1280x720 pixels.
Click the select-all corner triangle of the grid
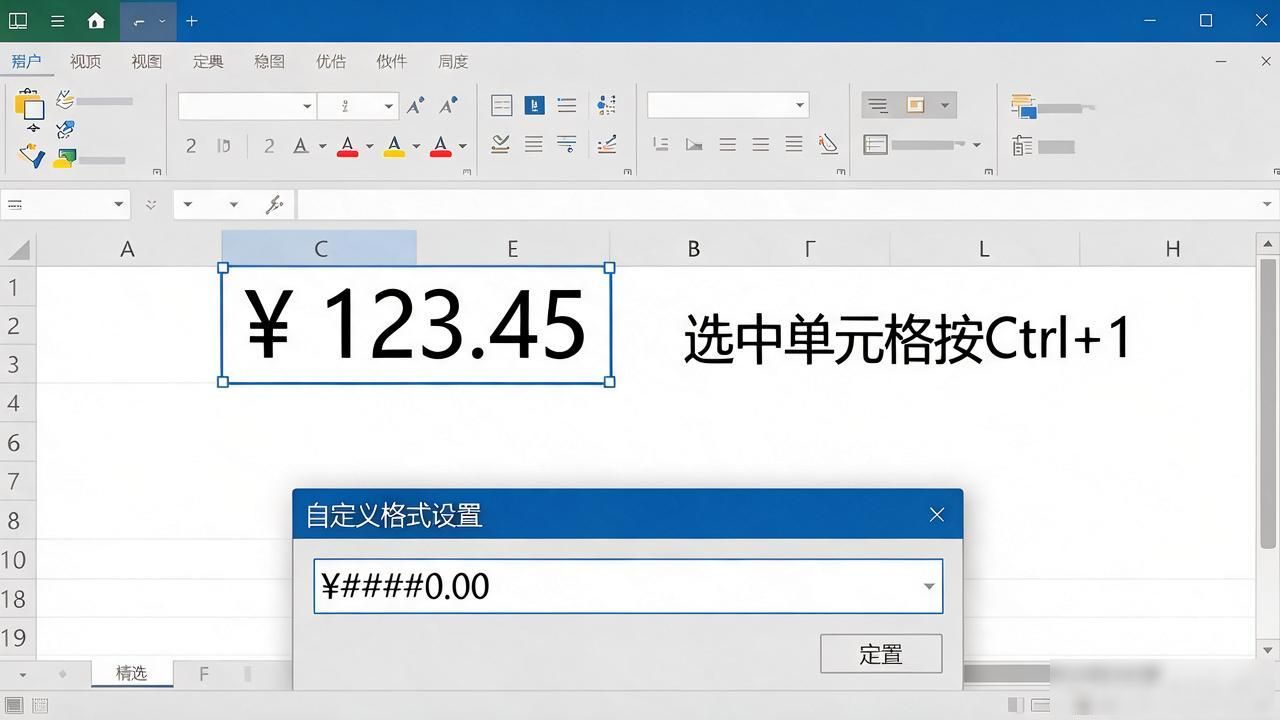(19, 249)
